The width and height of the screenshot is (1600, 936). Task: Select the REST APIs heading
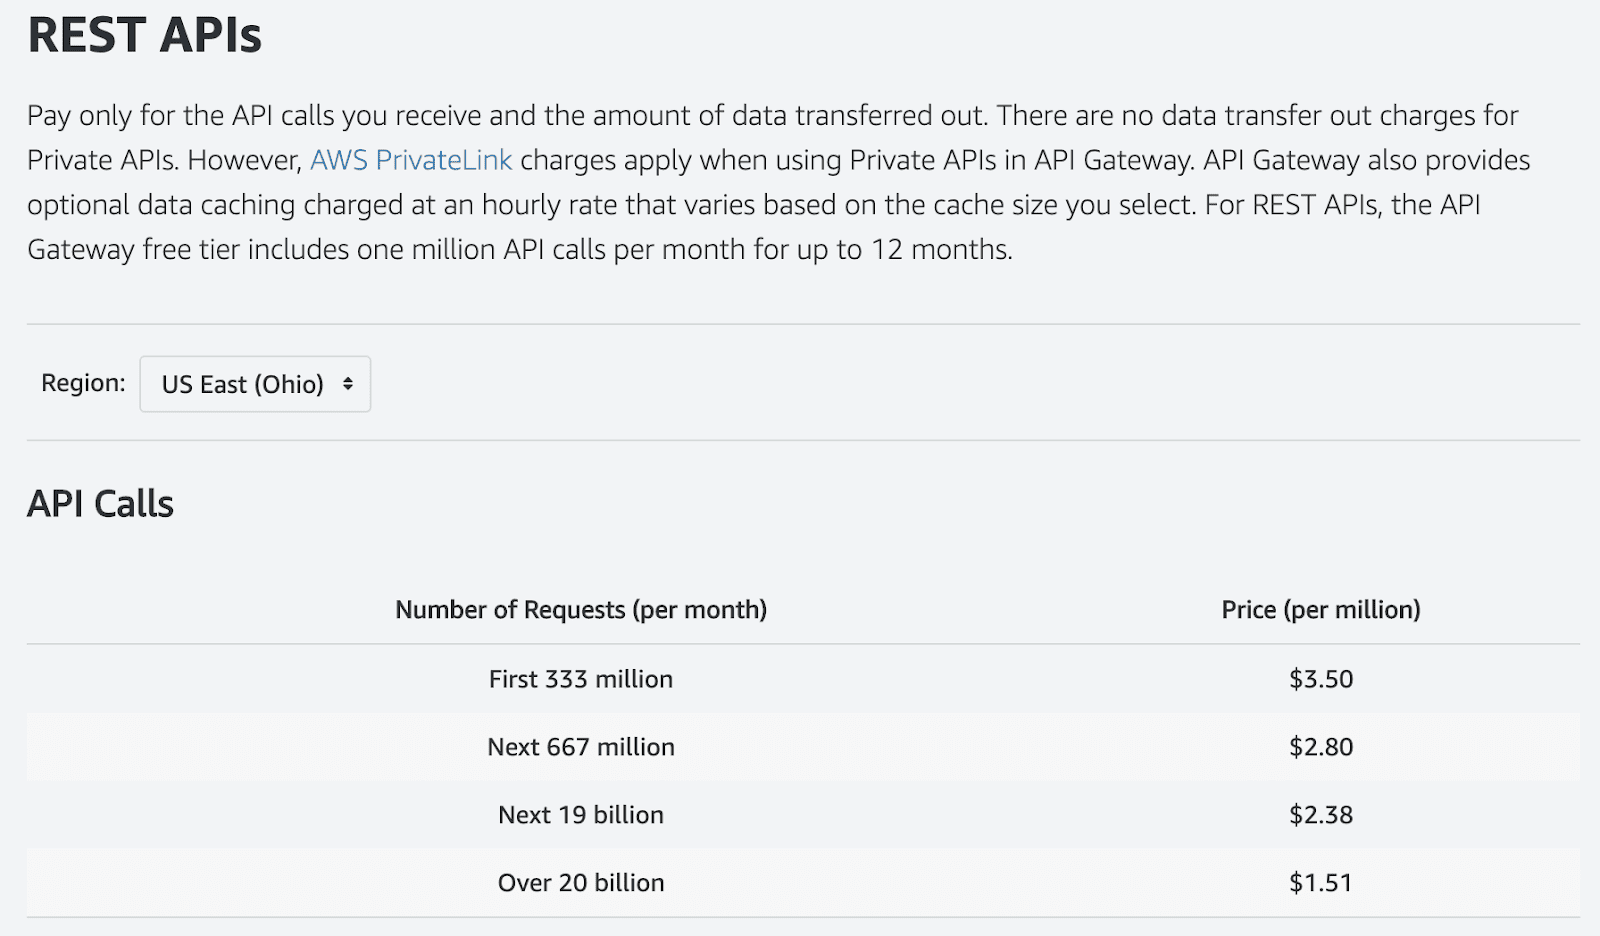(144, 34)
